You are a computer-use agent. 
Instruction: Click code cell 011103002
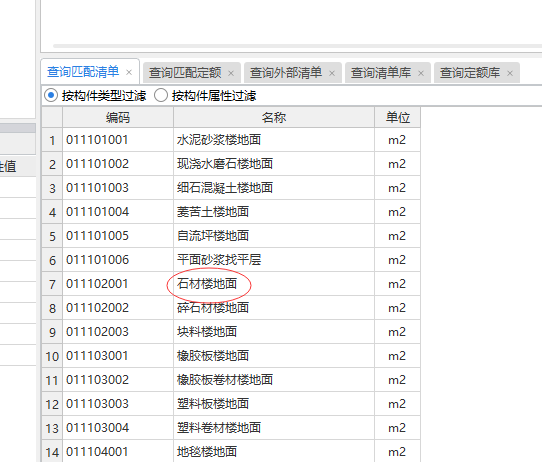point(118,380)
